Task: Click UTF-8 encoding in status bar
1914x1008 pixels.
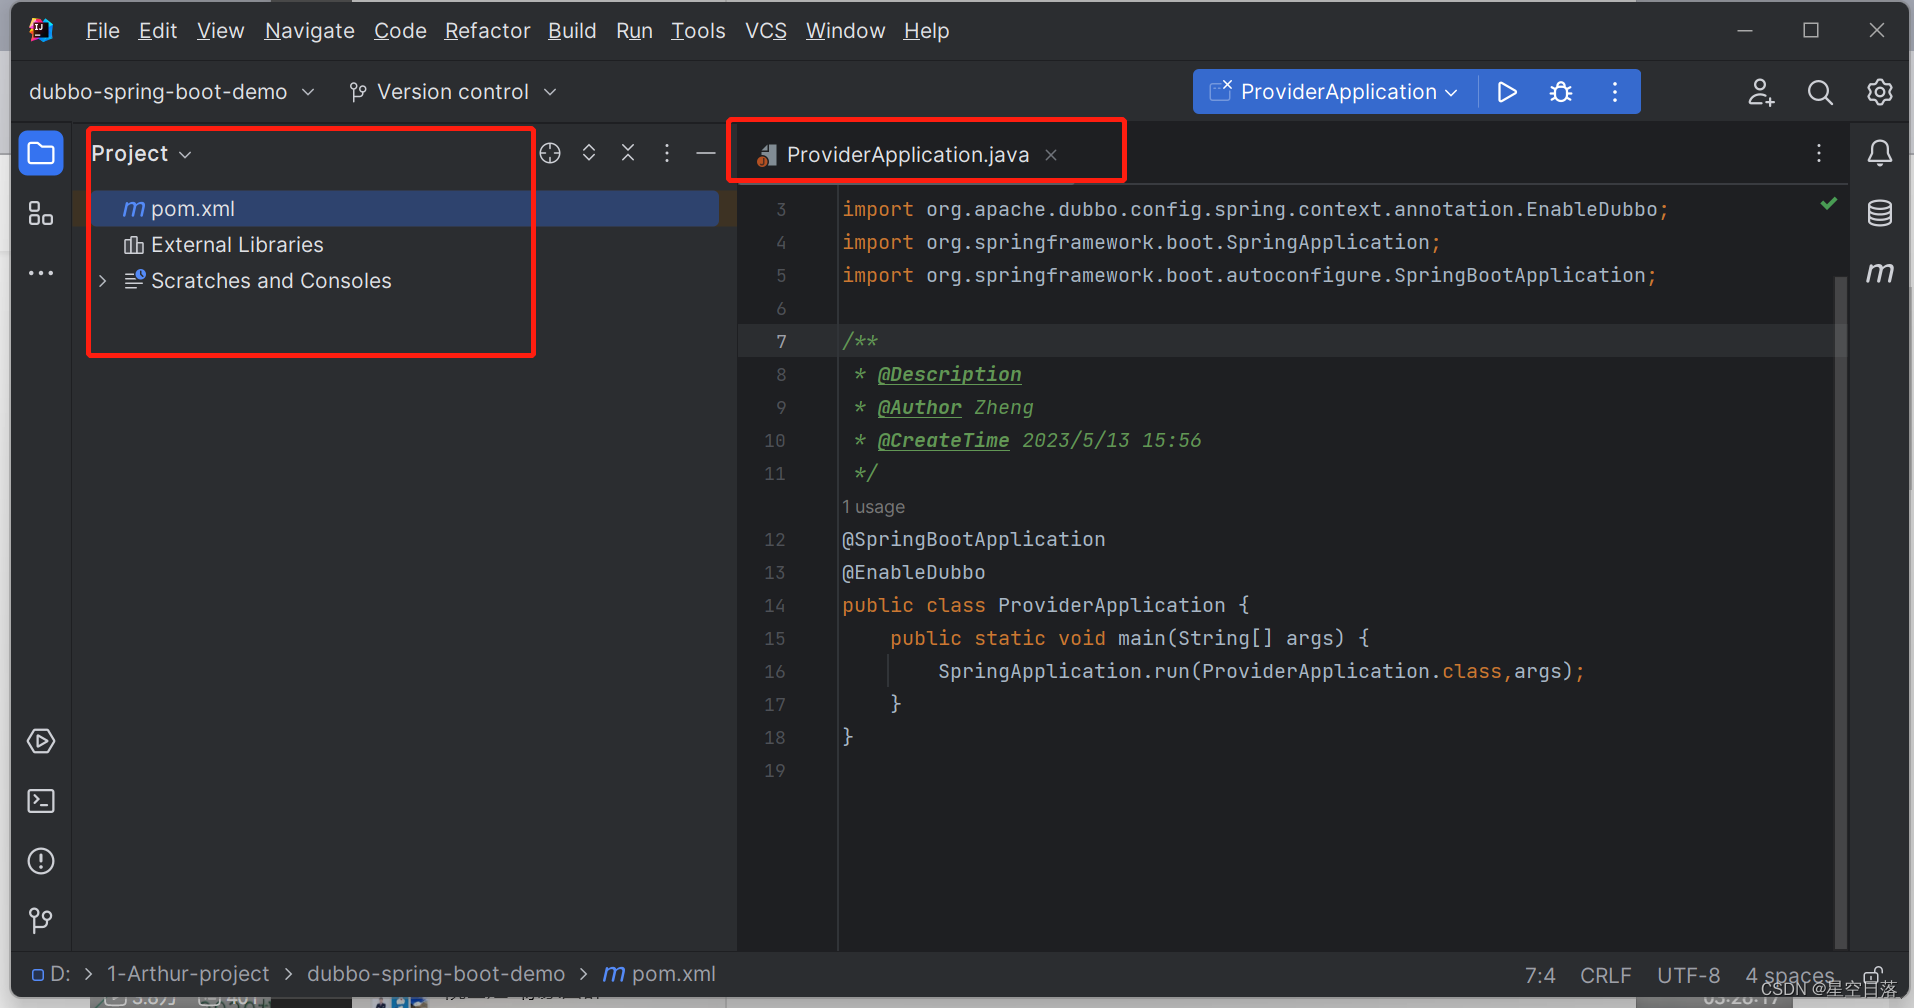Action: [1688, 974]
